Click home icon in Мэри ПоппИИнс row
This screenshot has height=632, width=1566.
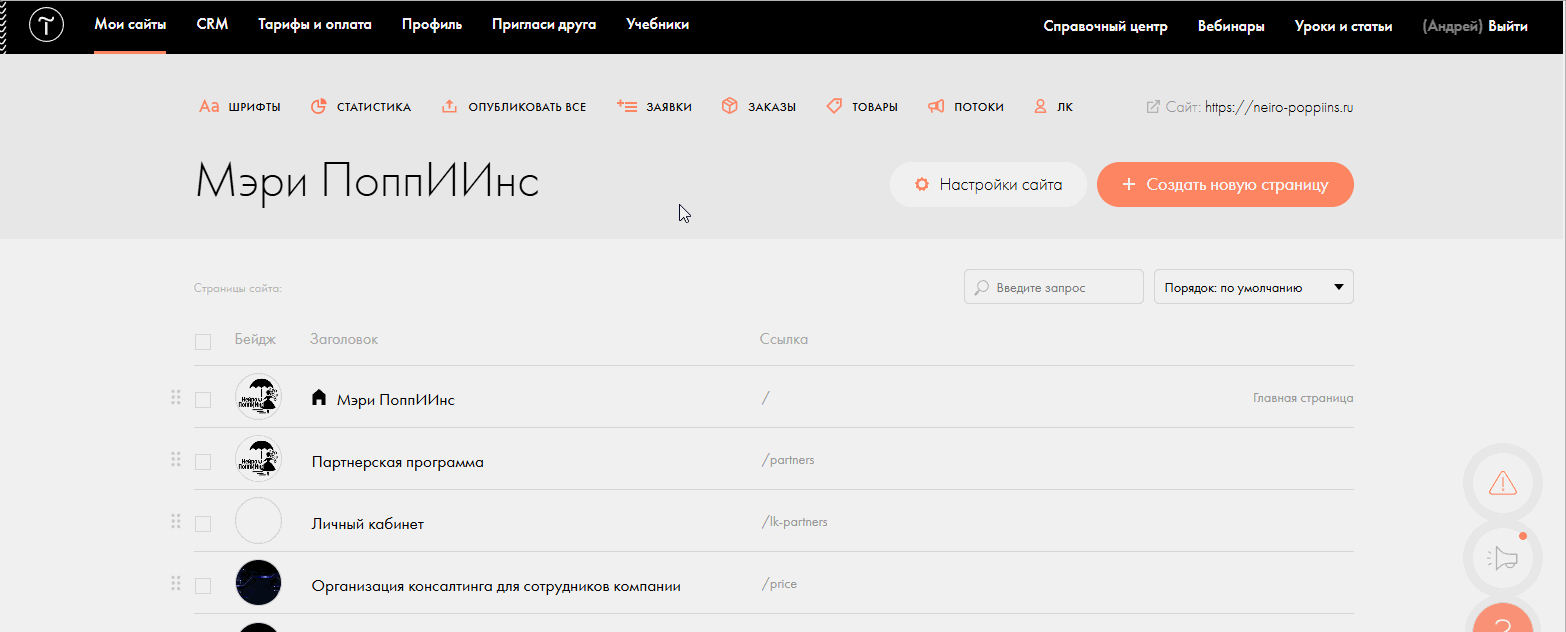click(x=319, y=398)
